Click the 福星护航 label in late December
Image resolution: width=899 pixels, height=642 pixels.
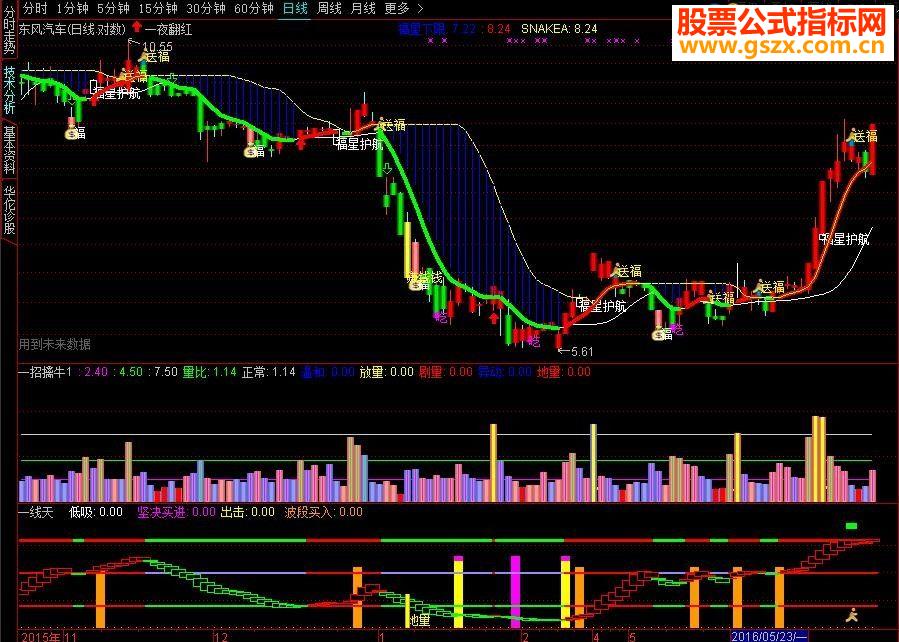(x=360, y=144)
